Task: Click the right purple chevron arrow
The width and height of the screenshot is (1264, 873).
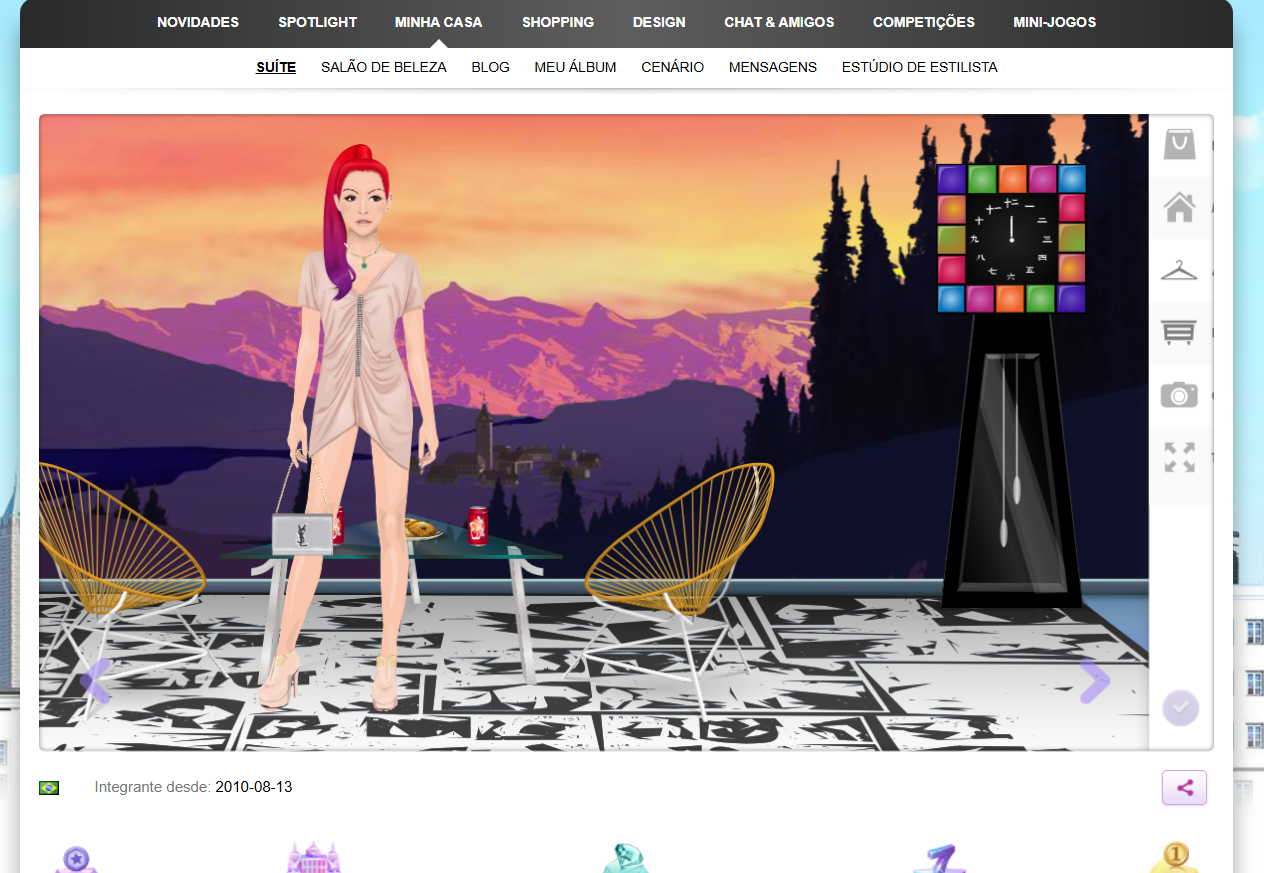Action: pos(1096,681)
